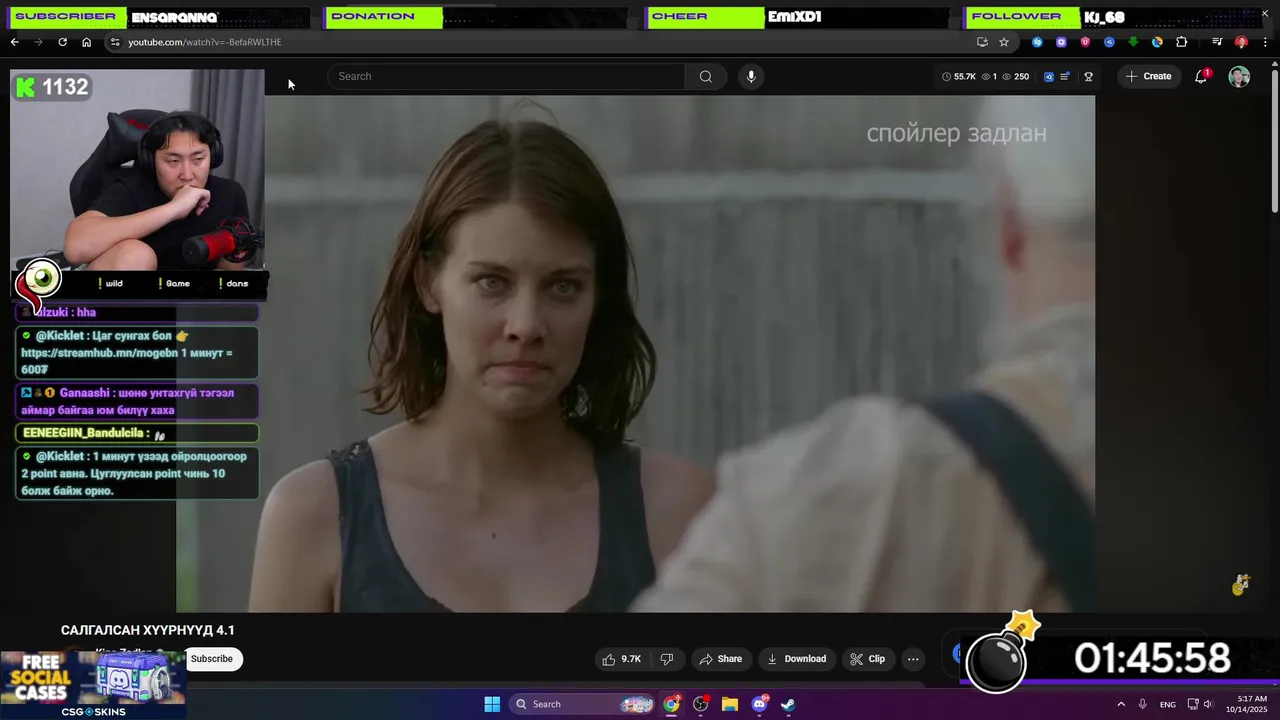The image size is (1280, 720).
Task: Switch the ENG input language
Action: (x=1167, y=704)
